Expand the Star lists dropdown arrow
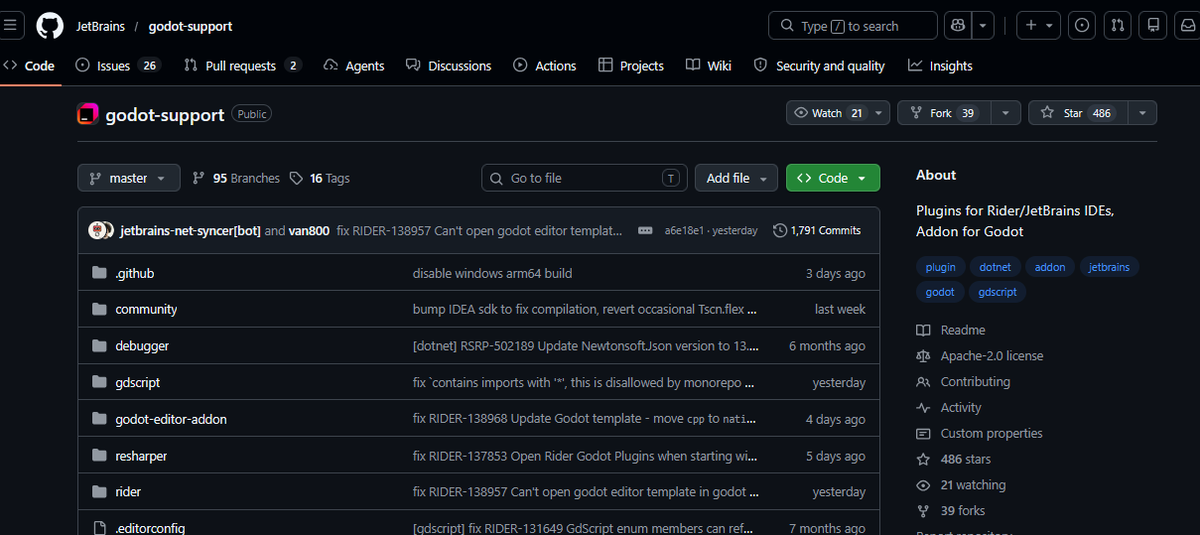 click(1141, 113)
